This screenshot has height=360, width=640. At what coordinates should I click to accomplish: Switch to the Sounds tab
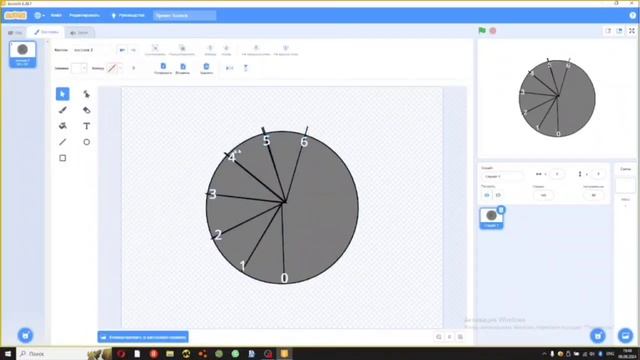point(79,32)
